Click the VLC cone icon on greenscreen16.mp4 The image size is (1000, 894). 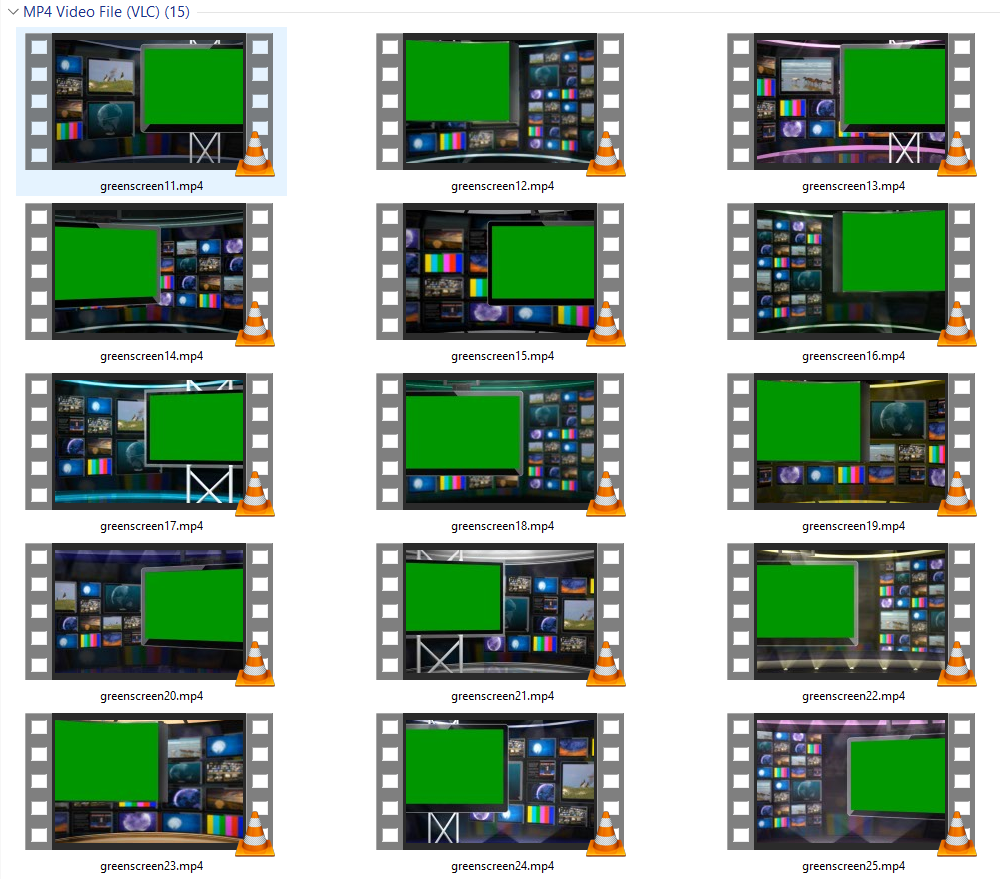(x=957, y=324)
